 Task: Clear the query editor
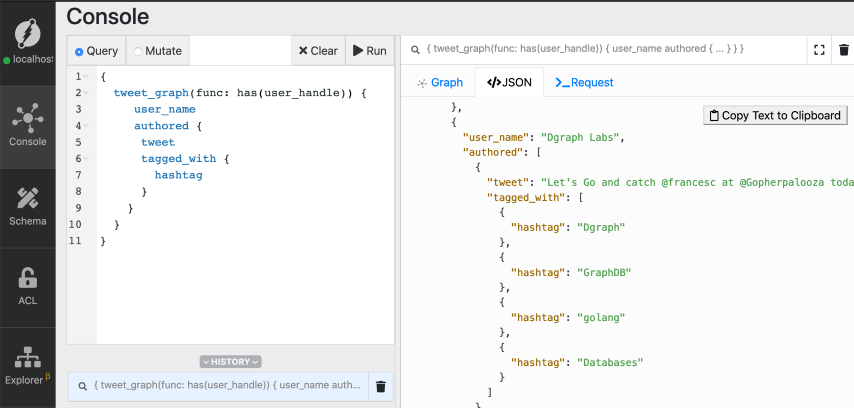(316, 51)
